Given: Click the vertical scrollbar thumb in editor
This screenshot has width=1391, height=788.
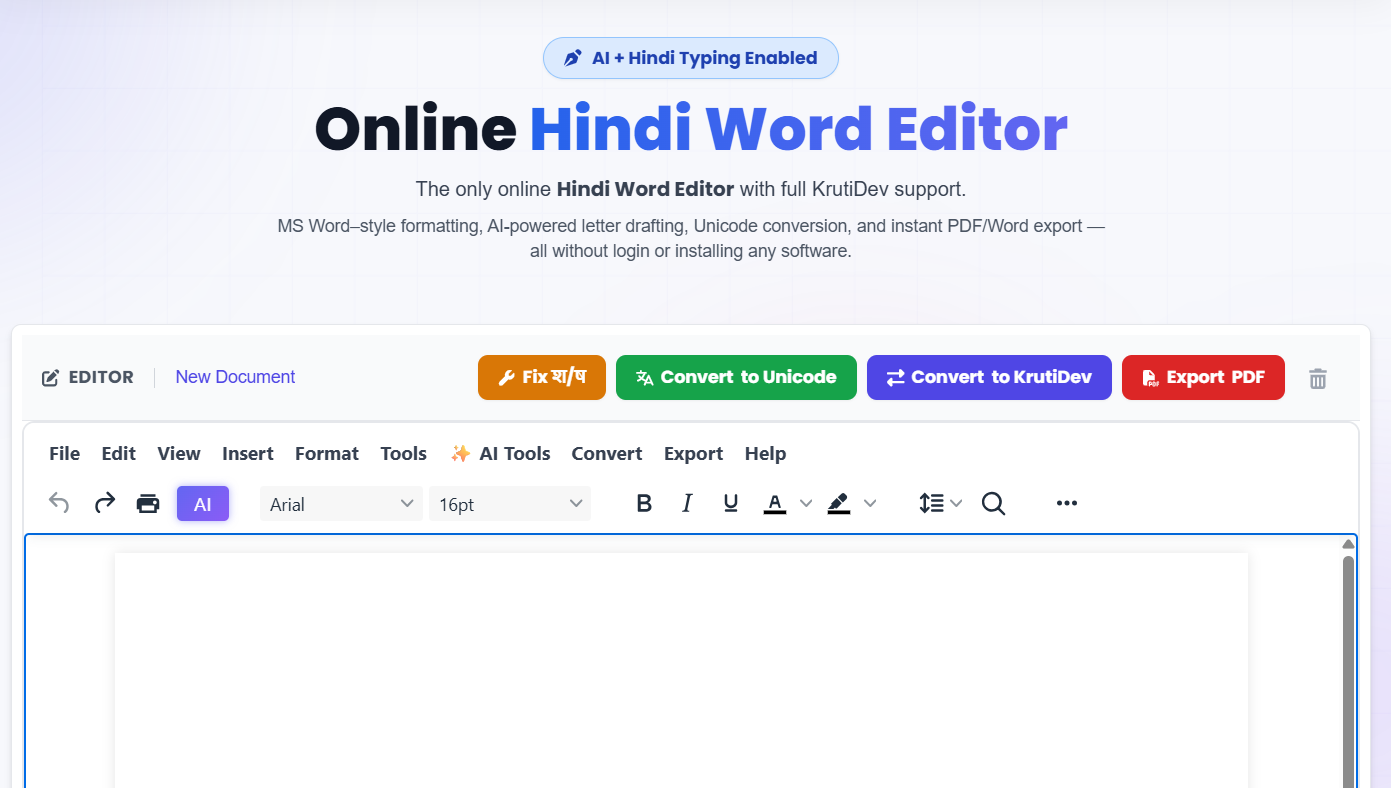Looking at the screenshot, I should [1348, 671].
